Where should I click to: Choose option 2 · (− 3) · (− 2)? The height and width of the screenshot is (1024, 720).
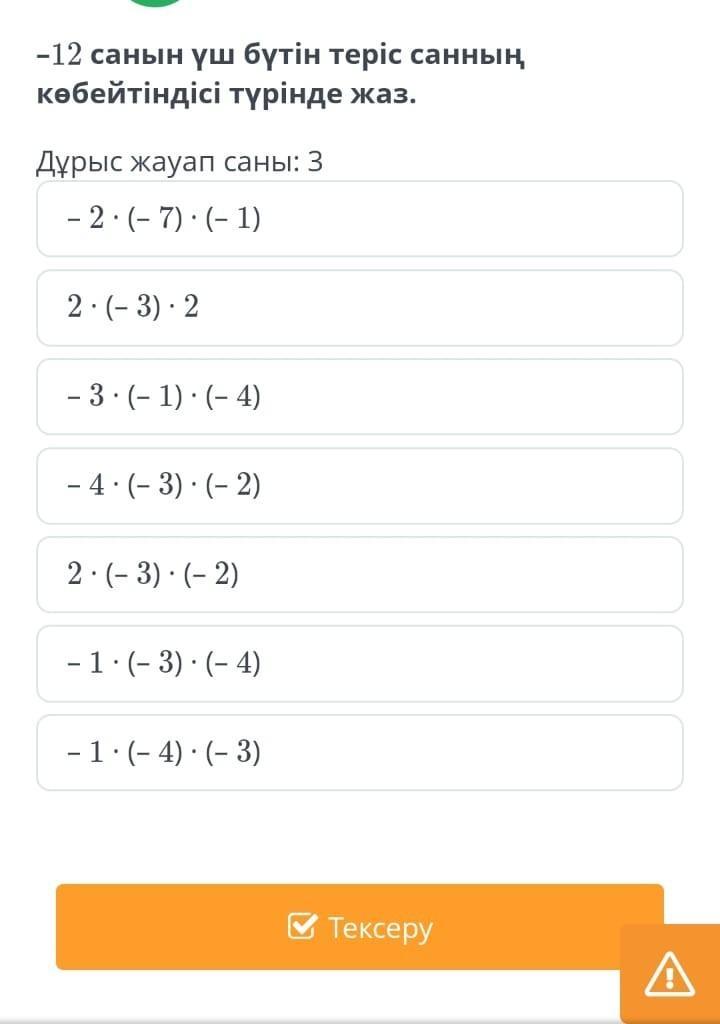click(360, 575)
